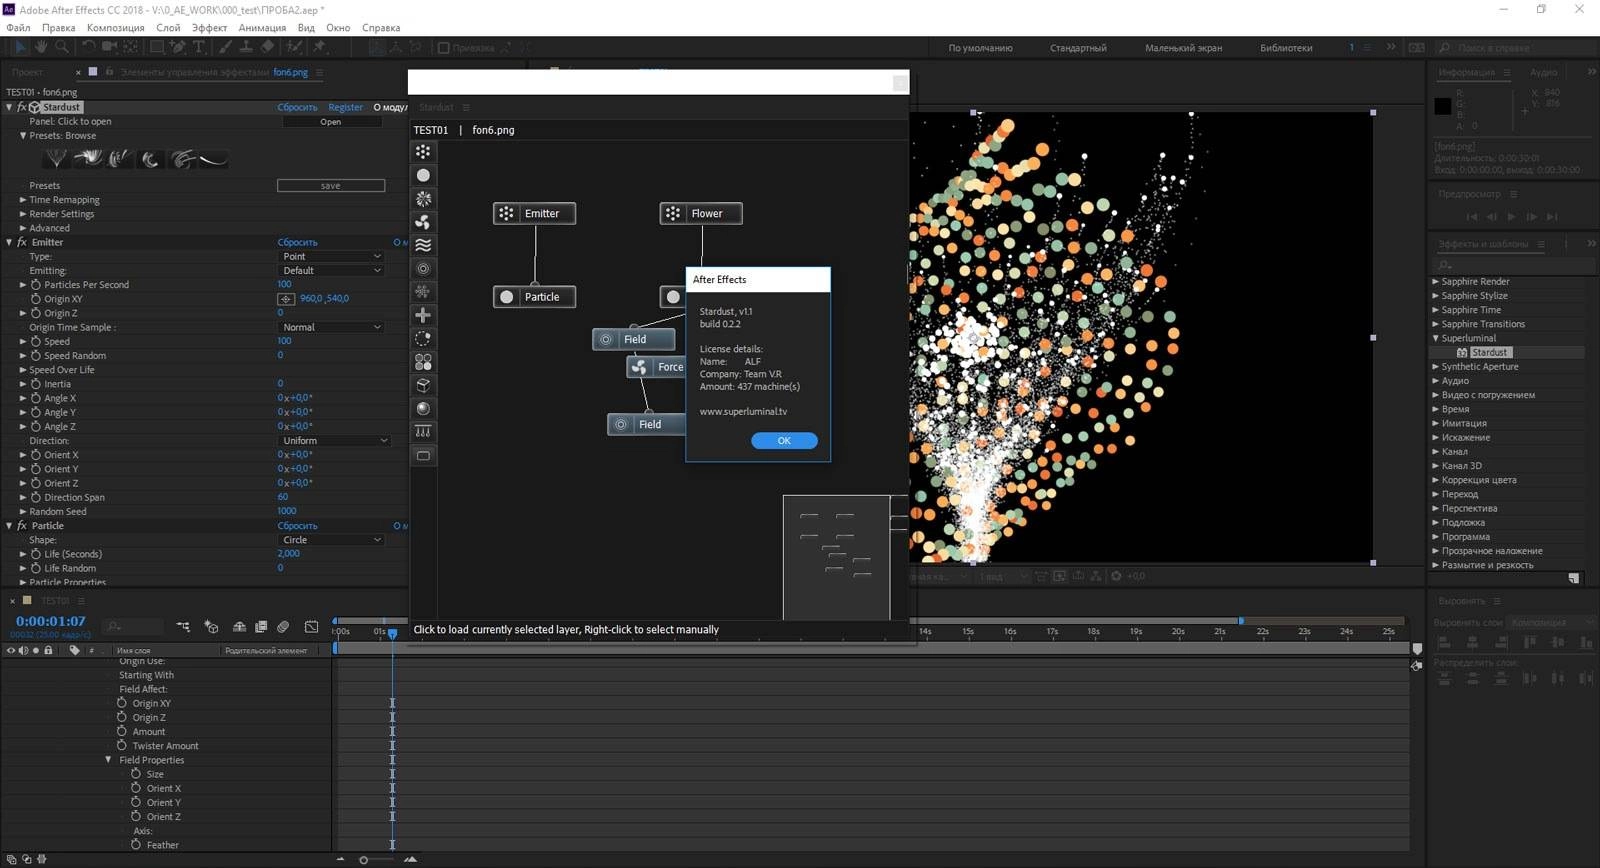Click the hide shy layers timeline icon
This screenshot has width=1600, height=868.
tap(239, 627)
